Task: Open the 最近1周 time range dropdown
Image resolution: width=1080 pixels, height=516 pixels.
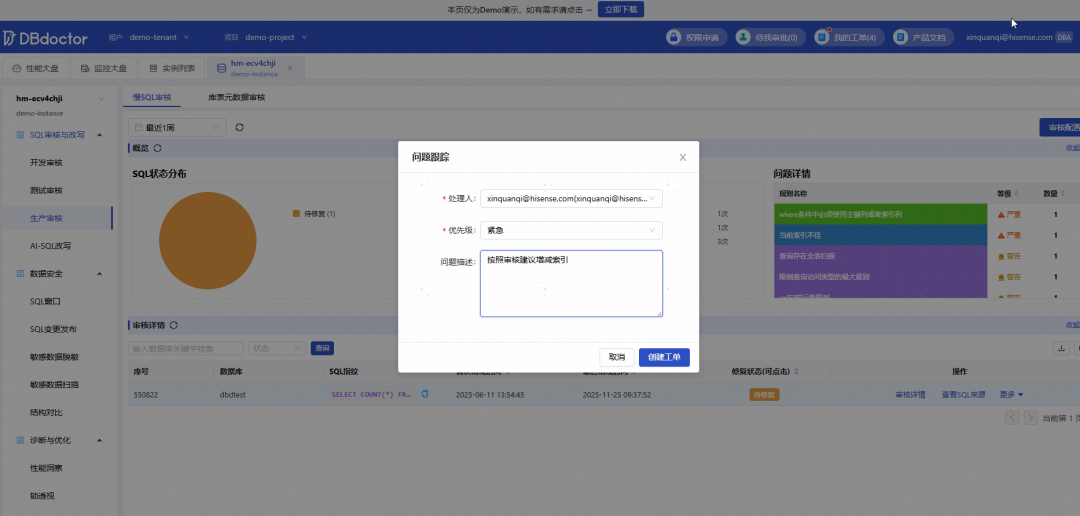Action: point(177,127)
